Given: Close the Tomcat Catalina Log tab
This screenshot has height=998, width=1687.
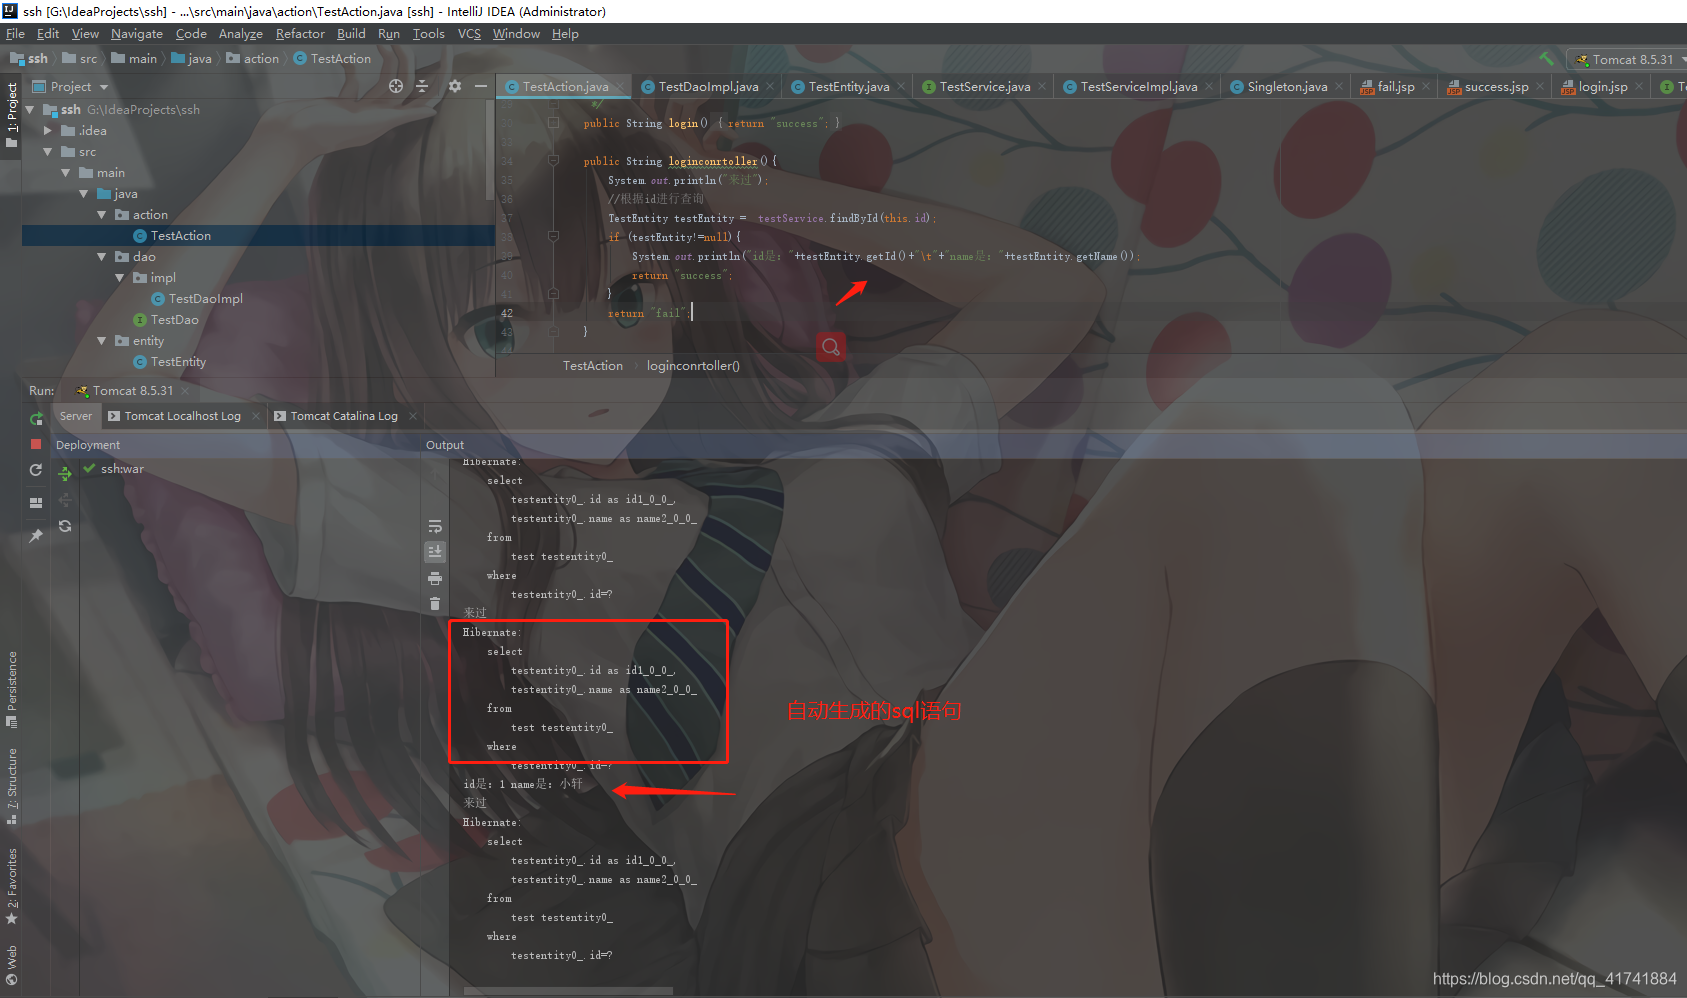Looking at the screenshot, I should point(413,416).
